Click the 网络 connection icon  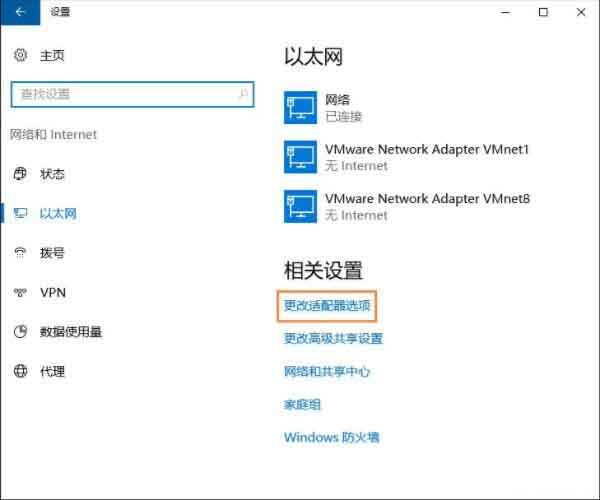coord(300,107)
